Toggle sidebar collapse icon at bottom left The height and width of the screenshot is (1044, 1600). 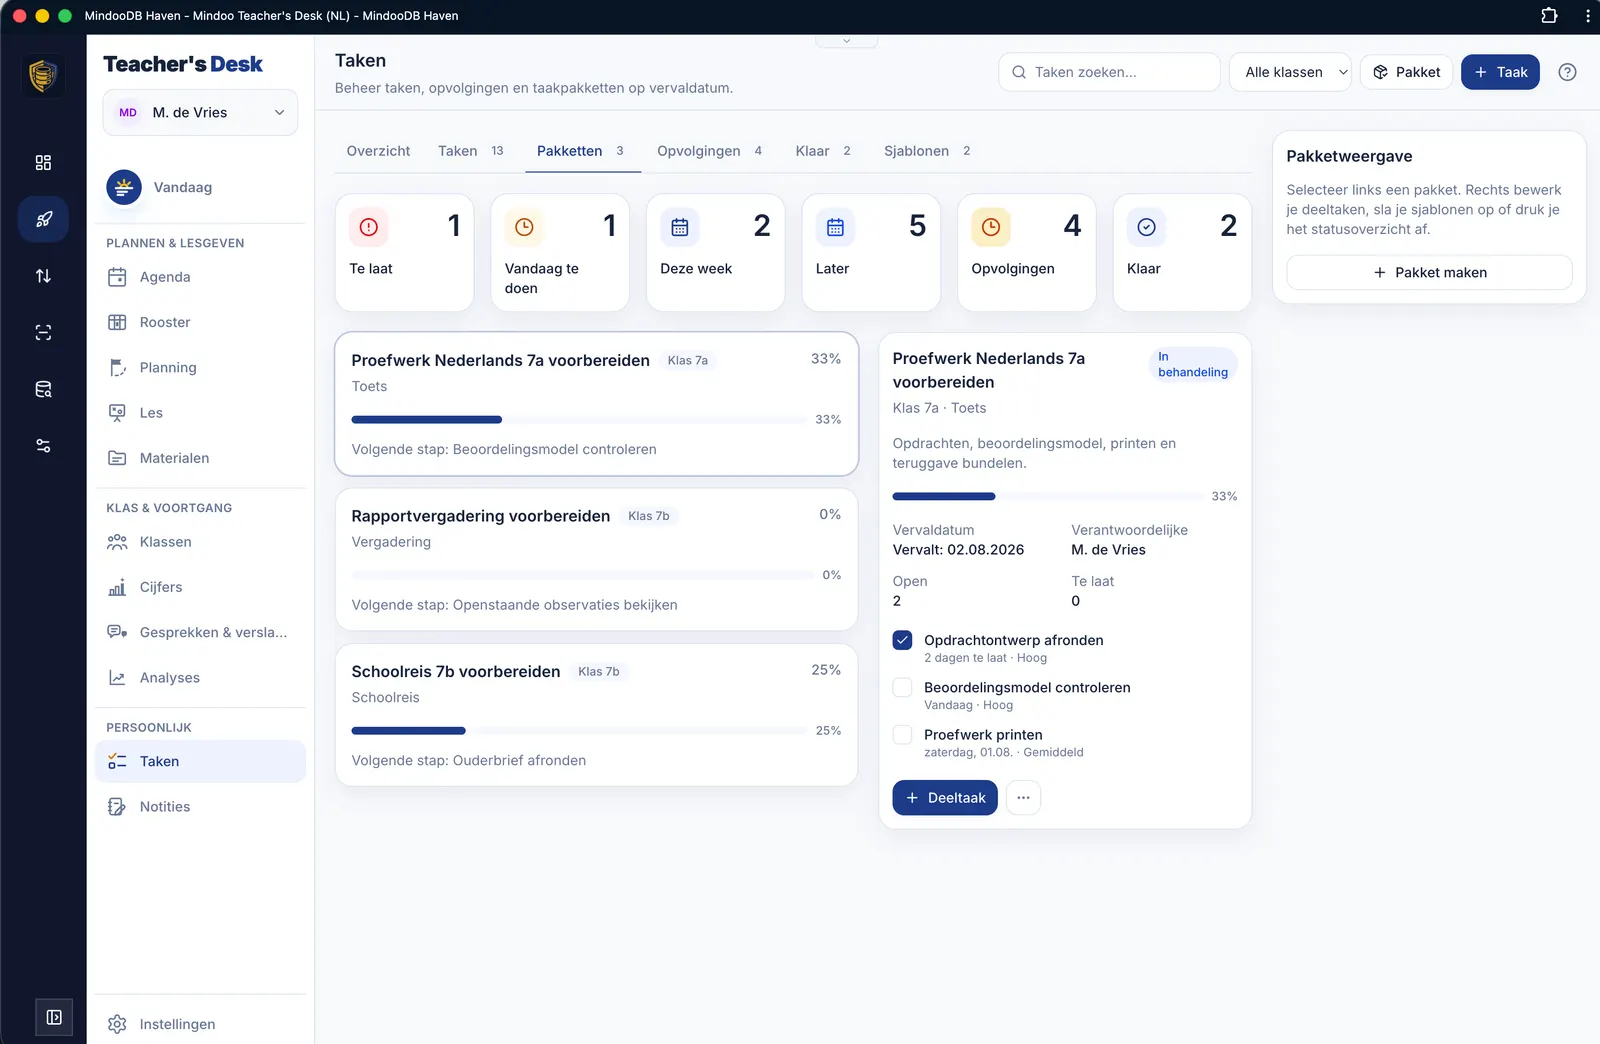tap(54, 1017)
